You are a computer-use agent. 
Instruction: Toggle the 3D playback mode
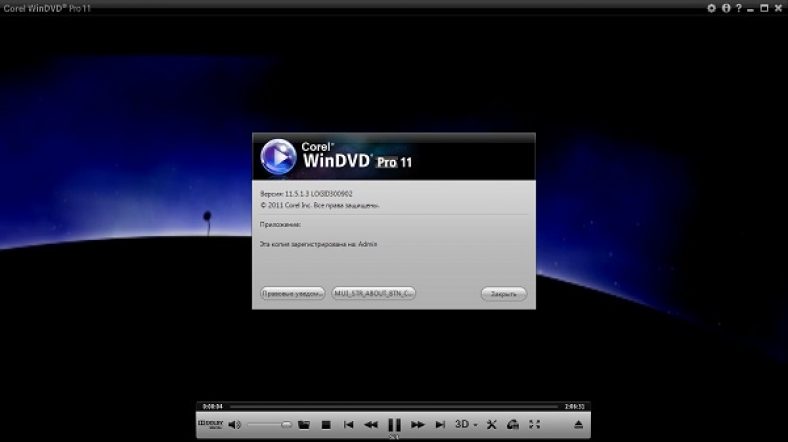[x=462, y=424]
